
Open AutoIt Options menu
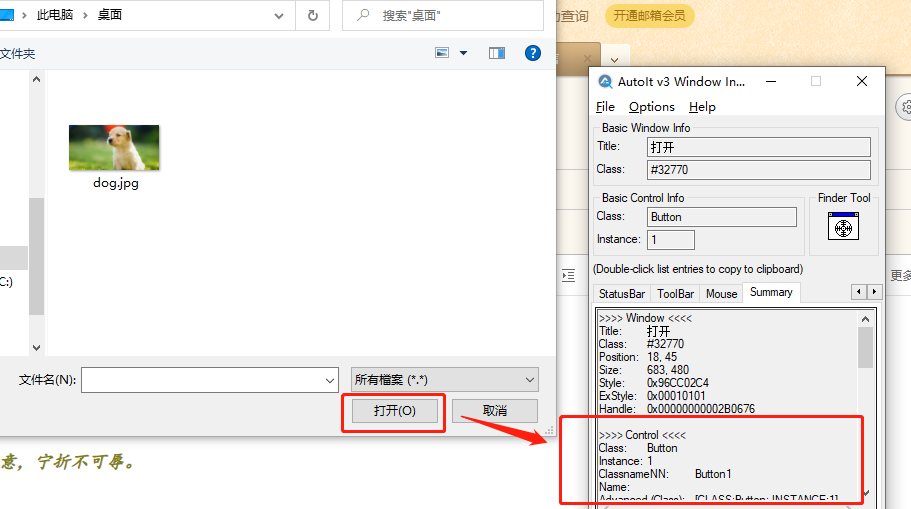[x=651, y=107]
